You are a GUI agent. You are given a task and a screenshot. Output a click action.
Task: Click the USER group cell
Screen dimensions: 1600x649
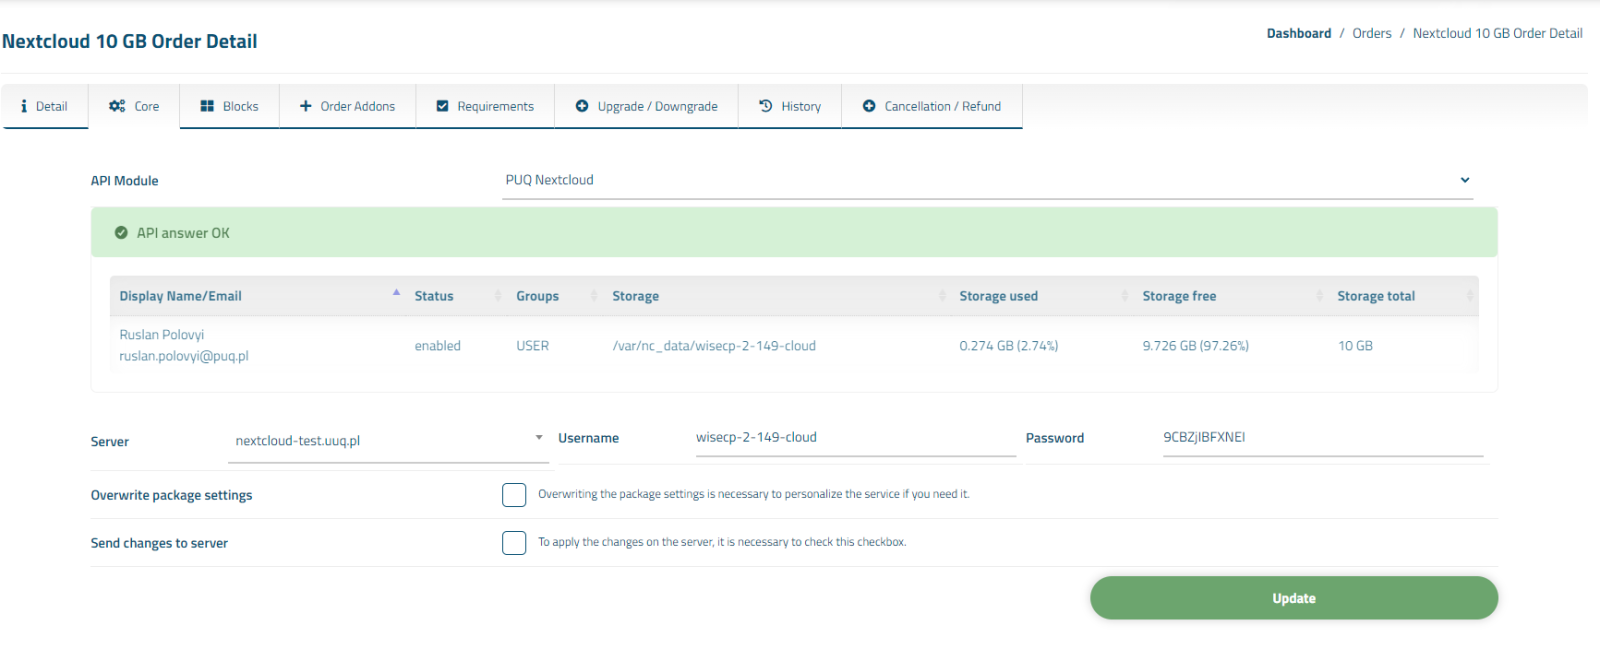click(532, 346)
